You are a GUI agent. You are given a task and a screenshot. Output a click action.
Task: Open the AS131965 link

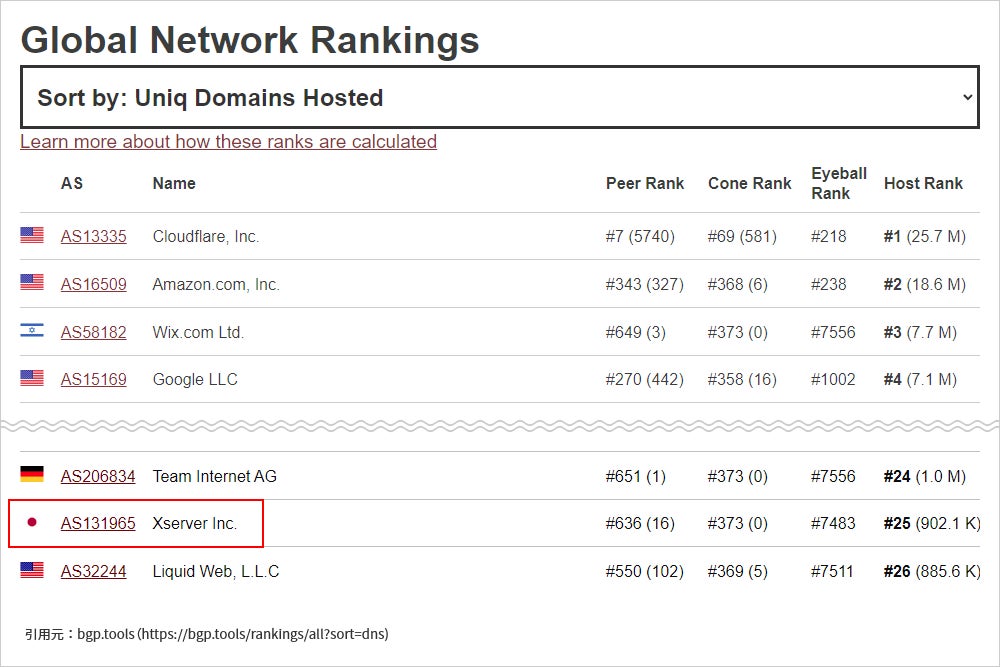coord(98,524)
